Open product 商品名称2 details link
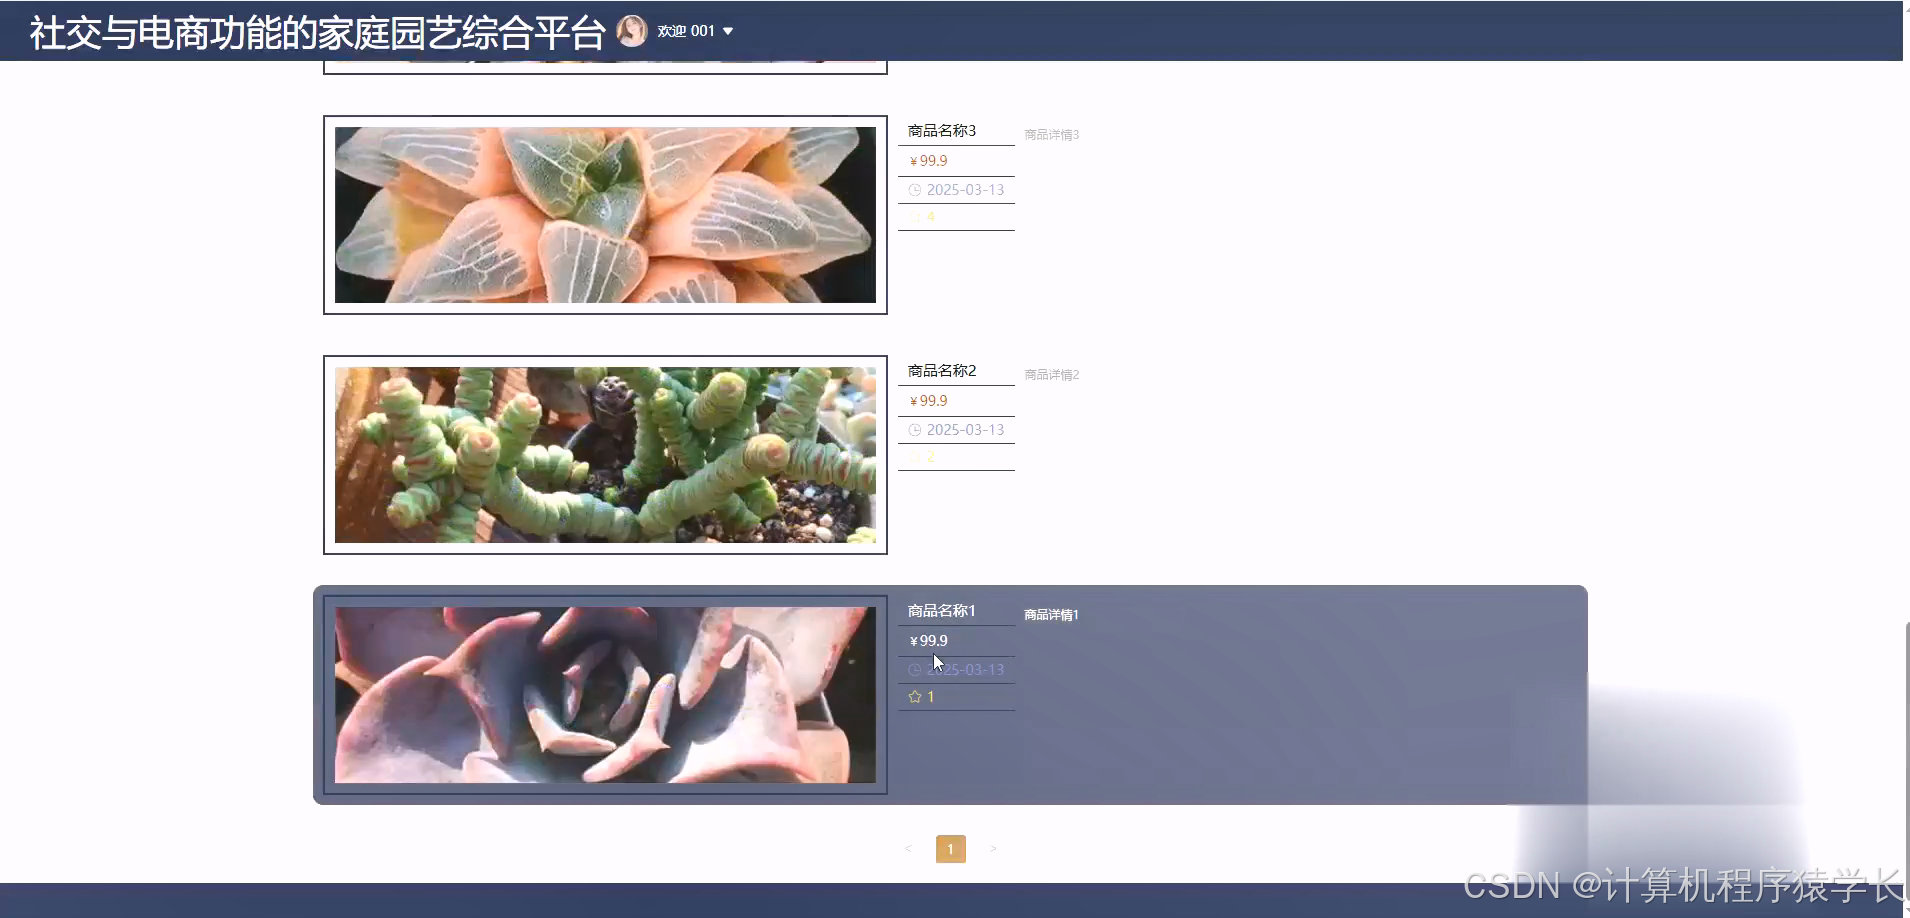Screen dimensions: 1910x918 (1050, 374)
